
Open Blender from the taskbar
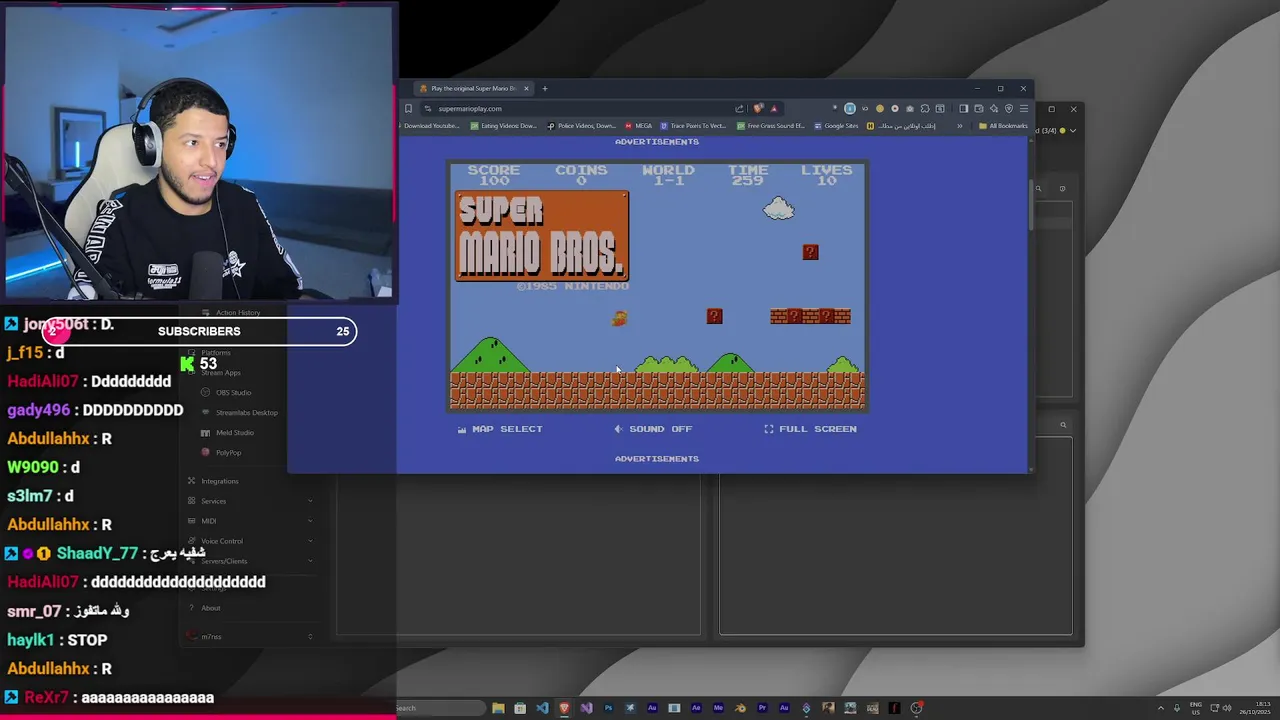[x=740, y=708]
